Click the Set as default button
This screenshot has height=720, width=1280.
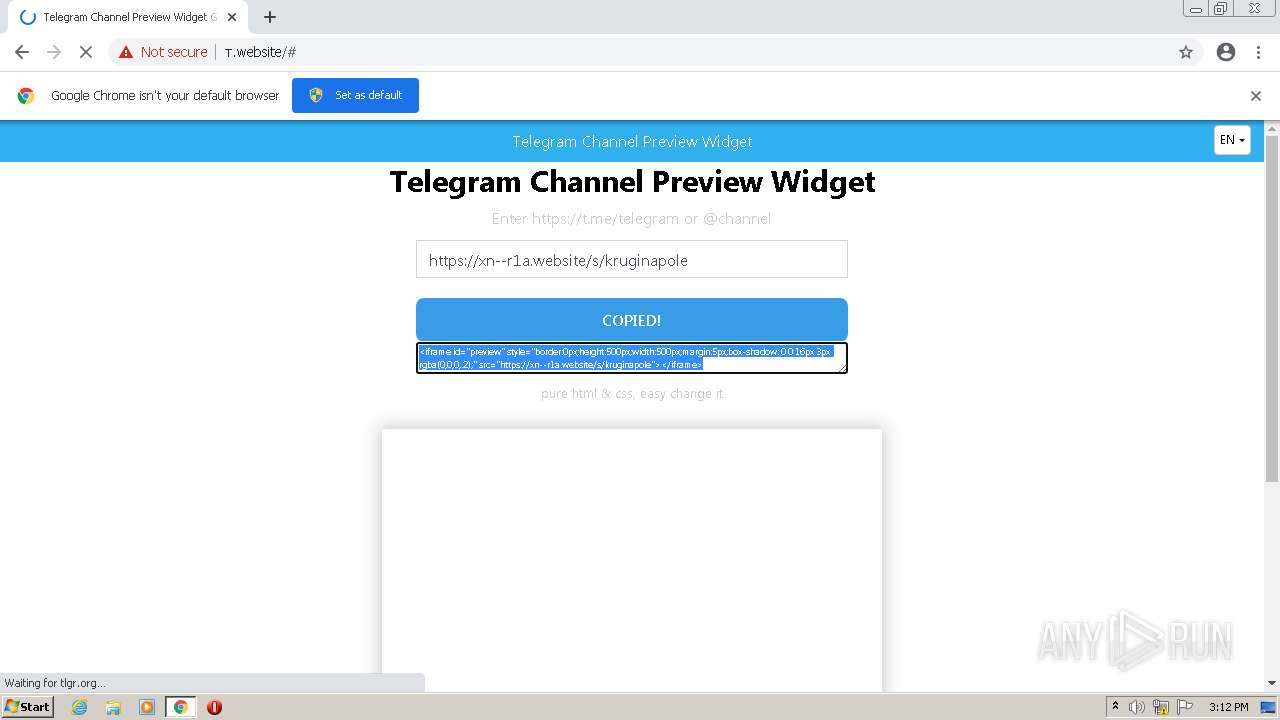point(355,95)
